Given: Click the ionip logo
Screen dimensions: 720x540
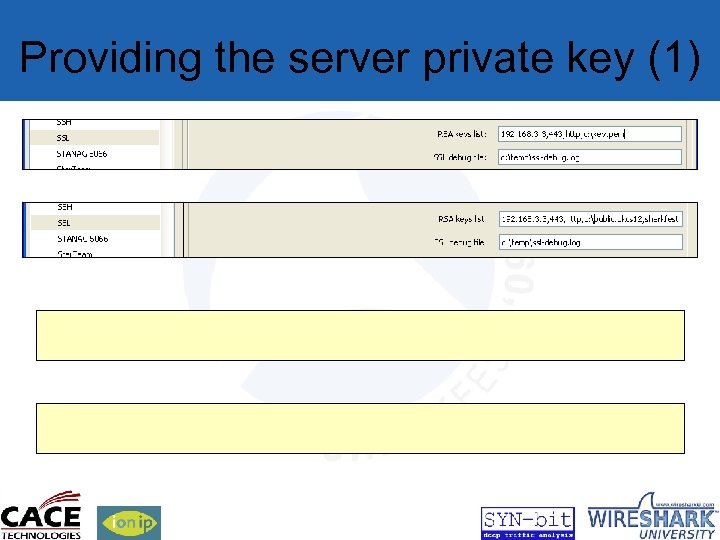Looking at the screenshot, I should (129, 523).
